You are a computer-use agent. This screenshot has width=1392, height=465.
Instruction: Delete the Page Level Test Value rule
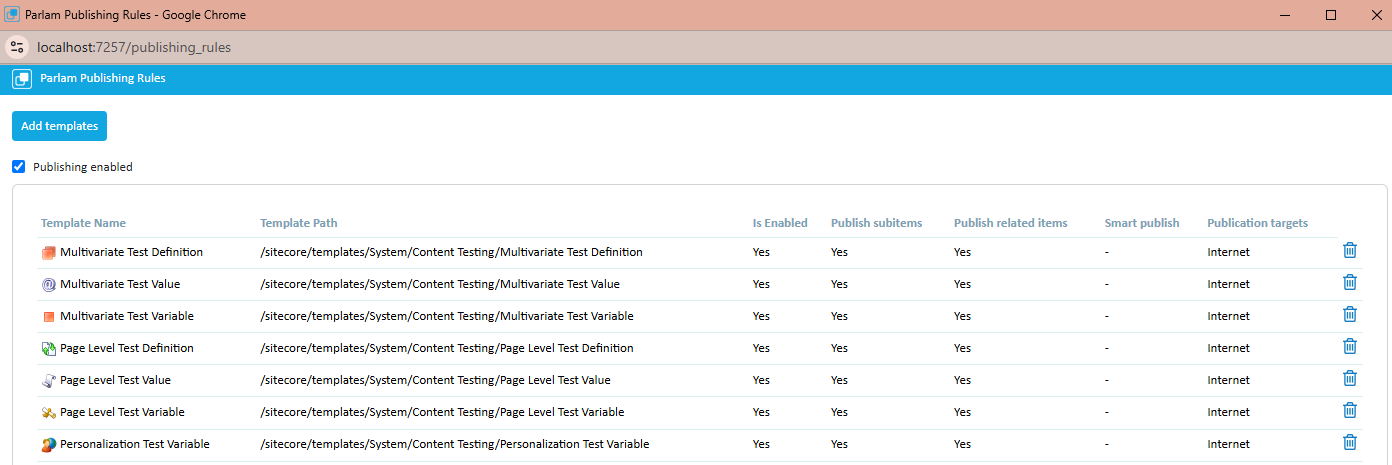click(1349, 379)
